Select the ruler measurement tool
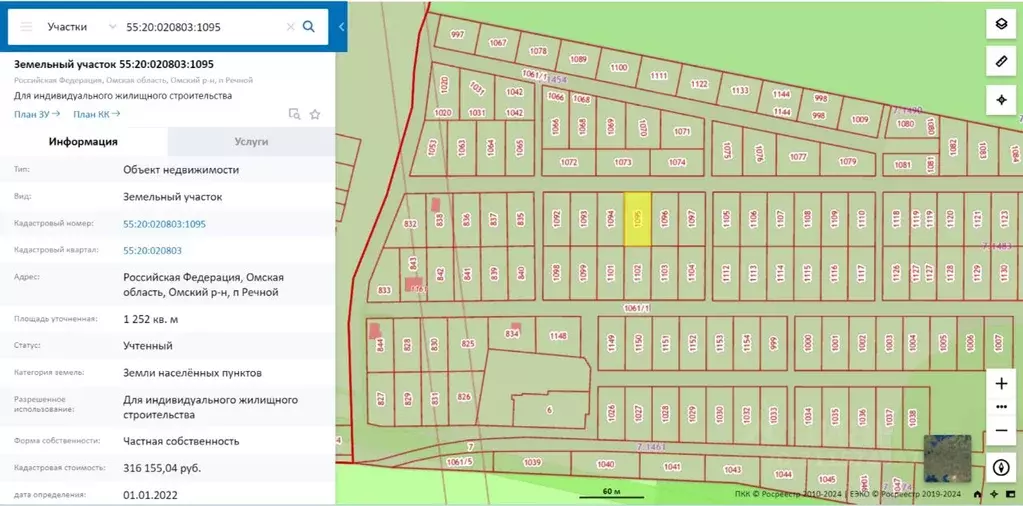Image resolution: width=1023 pixels, height=506 pixels. tap(1000, 62)
